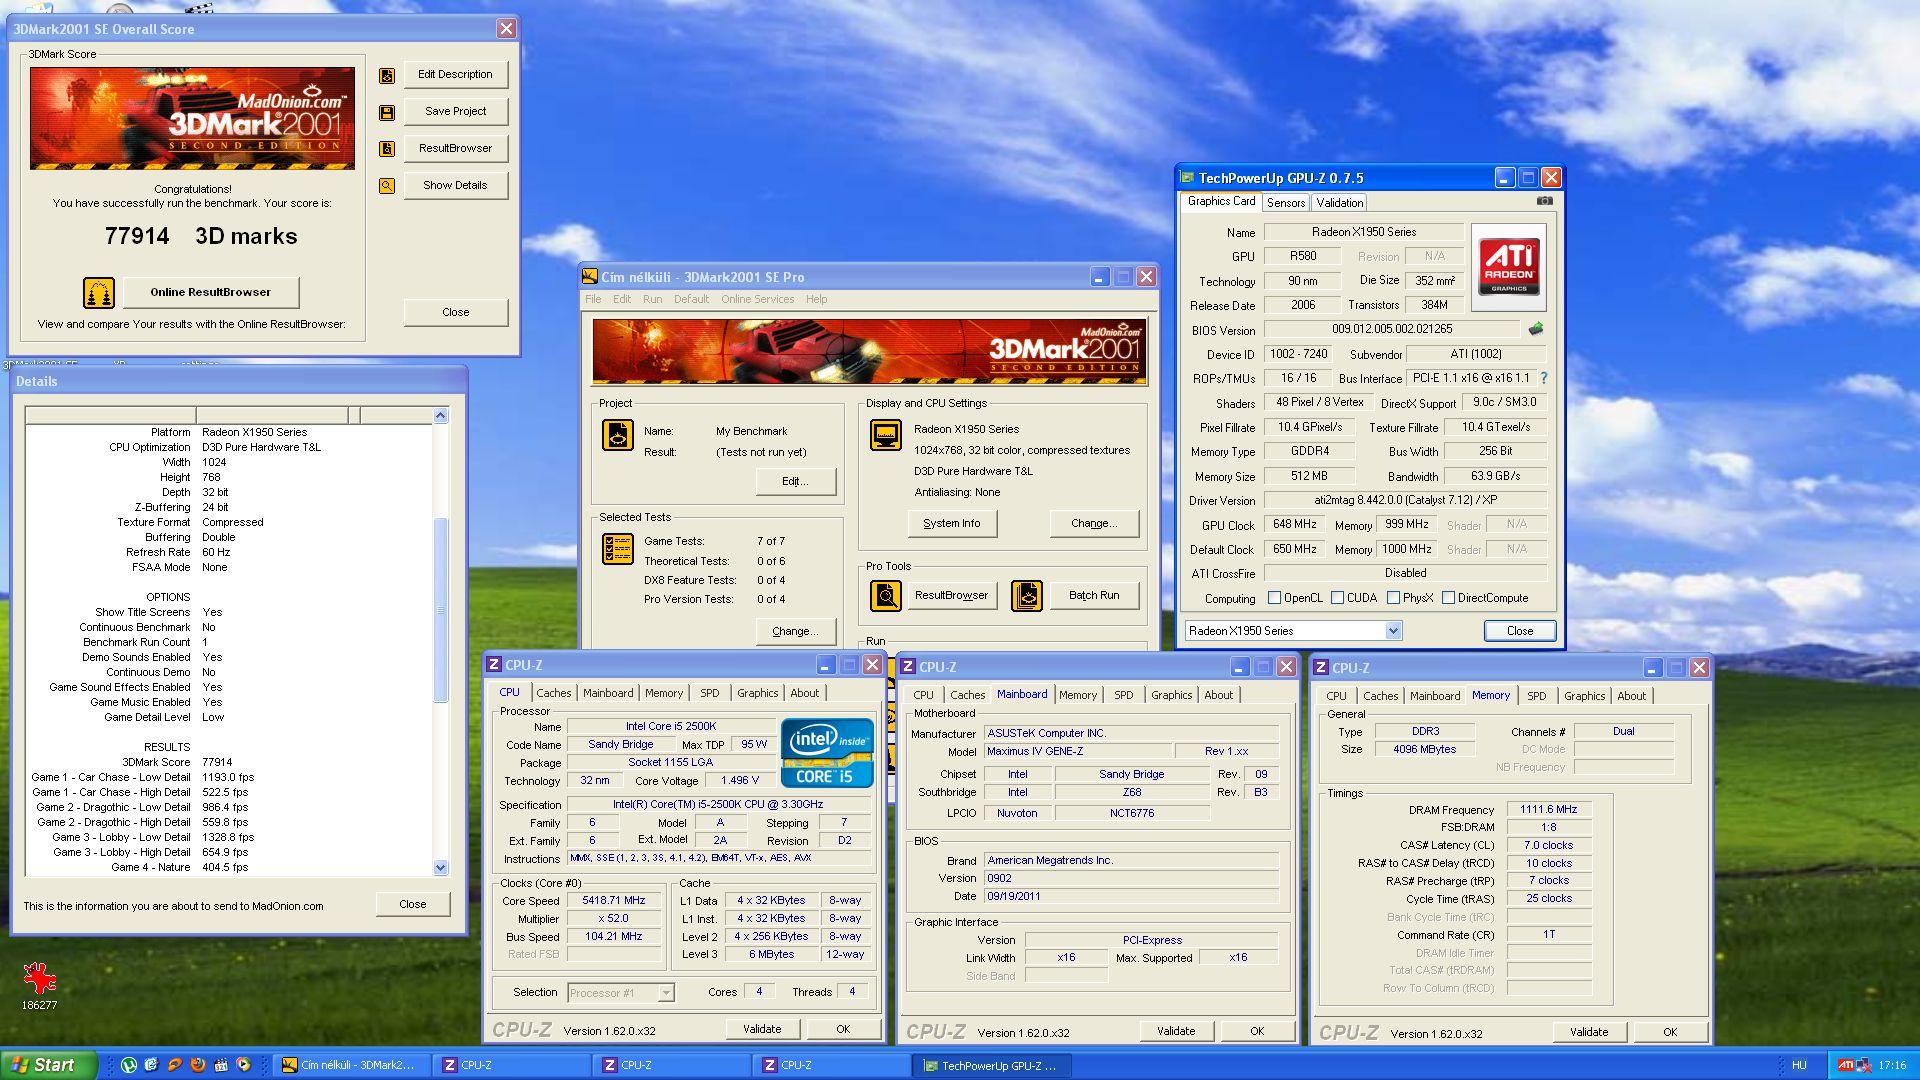Click the Save Project button

[x=455, y=112]
